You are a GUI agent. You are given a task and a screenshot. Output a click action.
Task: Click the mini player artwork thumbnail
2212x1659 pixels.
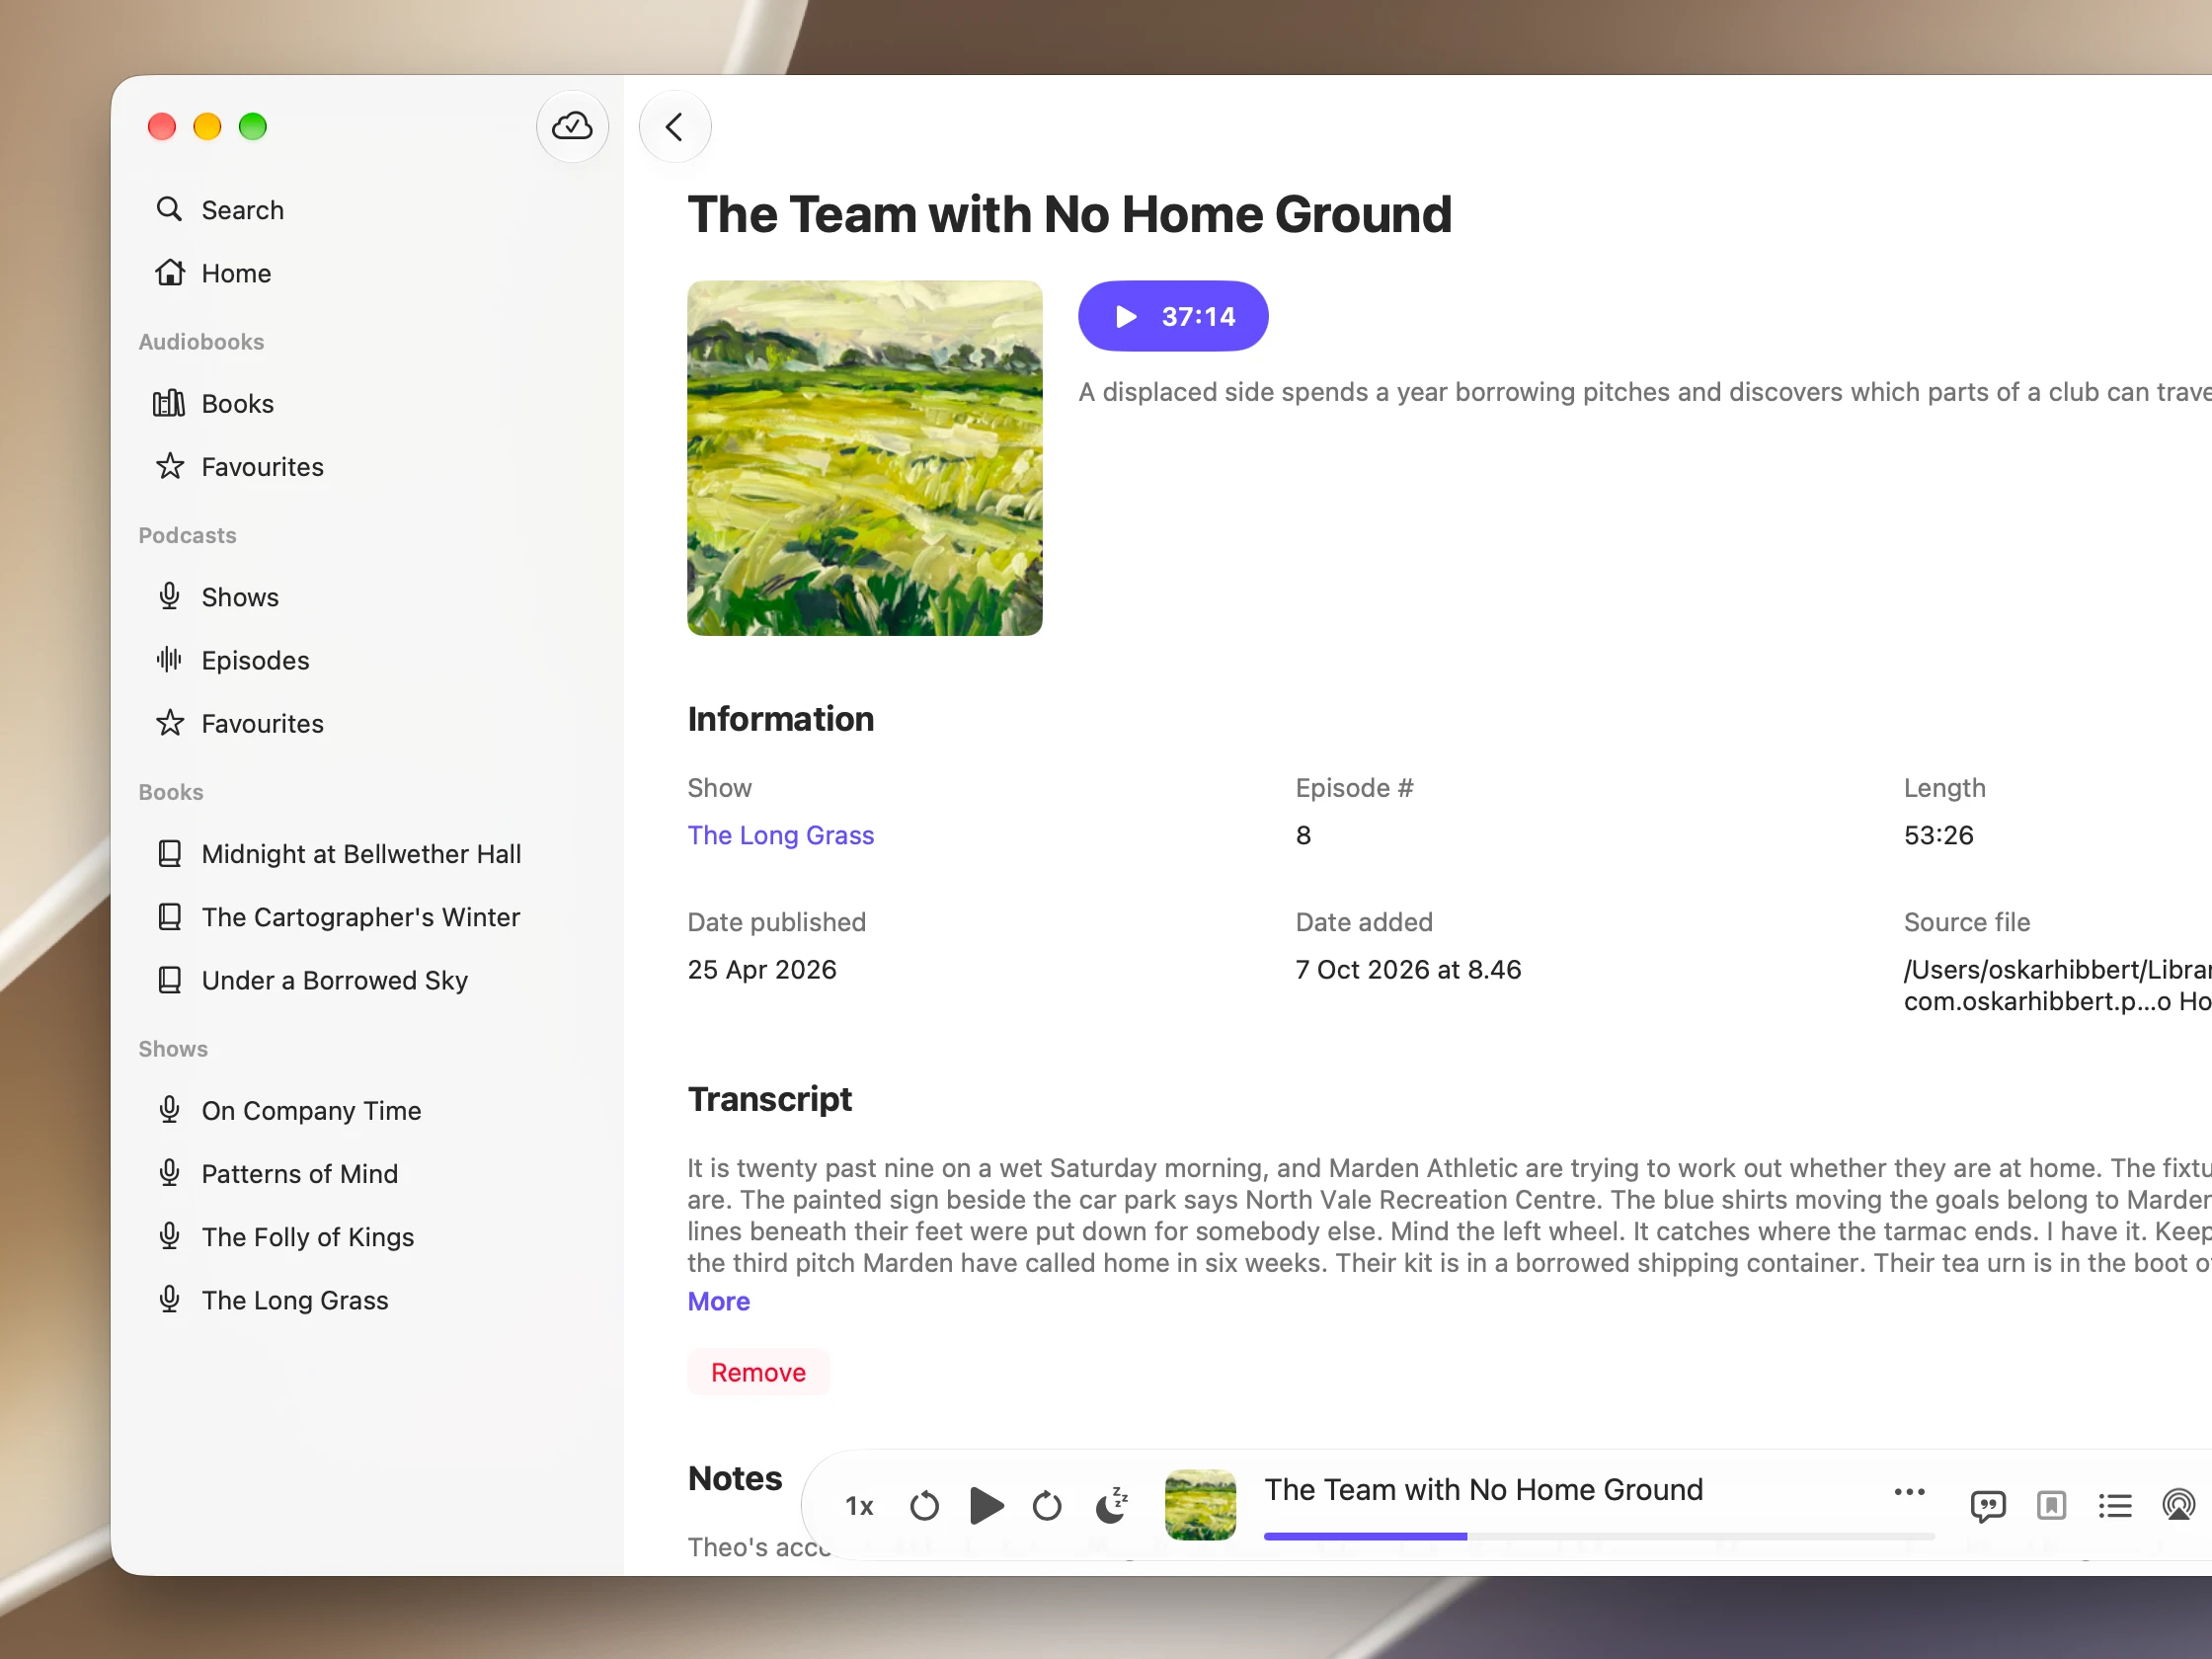coord(1200,1505)
